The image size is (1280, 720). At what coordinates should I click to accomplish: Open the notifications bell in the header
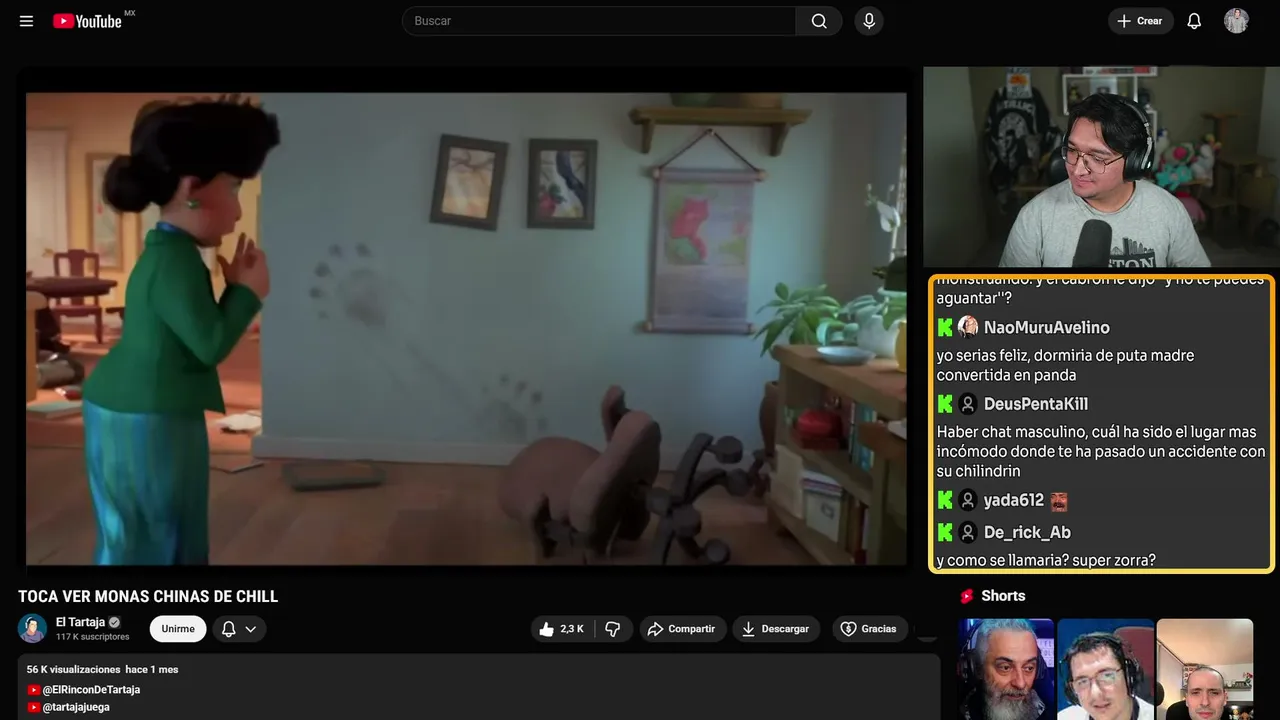[x=1194, y=21]
